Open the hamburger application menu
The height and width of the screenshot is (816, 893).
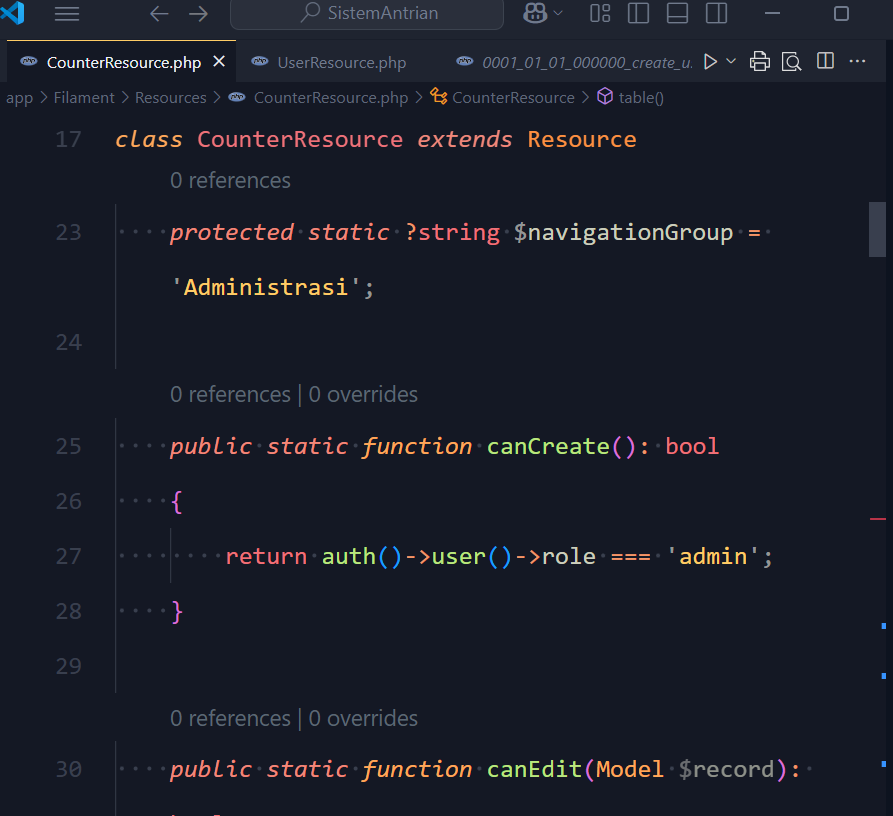[67, 14]
